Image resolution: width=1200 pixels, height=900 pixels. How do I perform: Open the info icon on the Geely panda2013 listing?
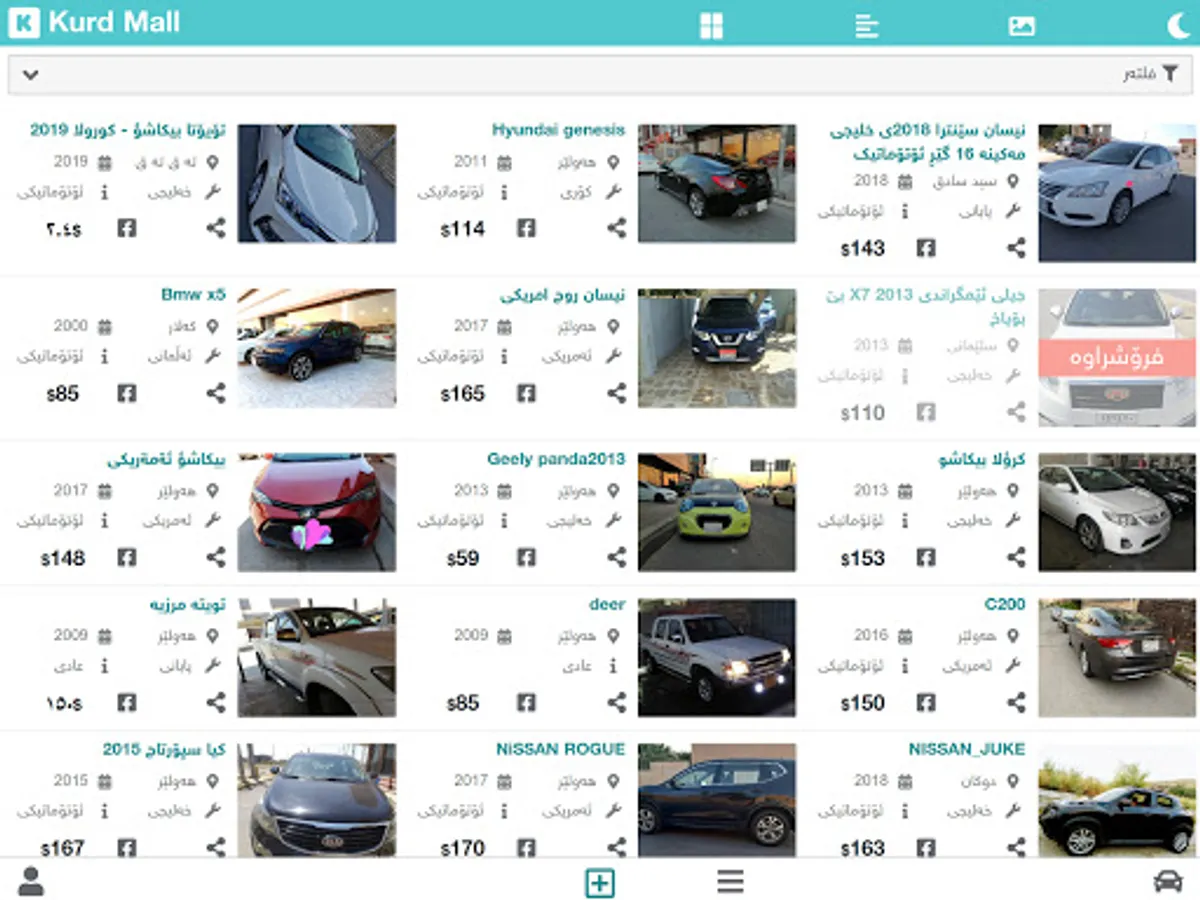(x=506, y=521)
